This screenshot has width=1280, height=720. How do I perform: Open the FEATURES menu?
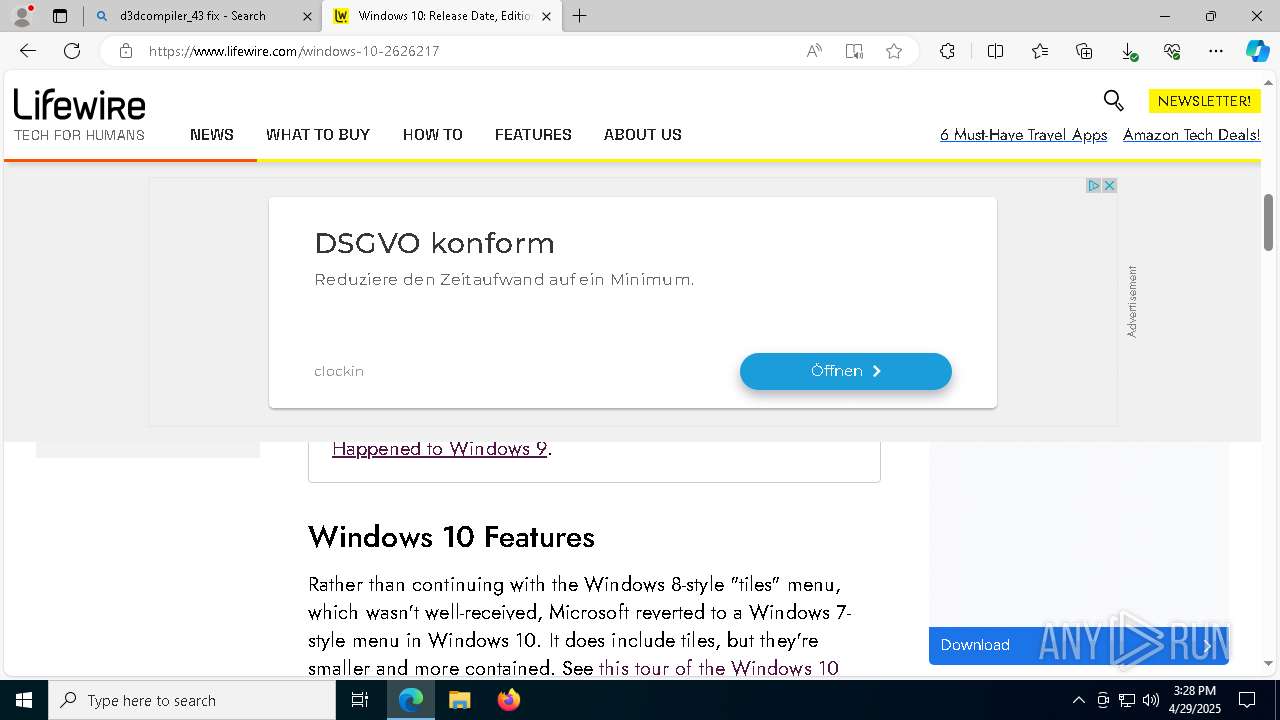[533, 134]
